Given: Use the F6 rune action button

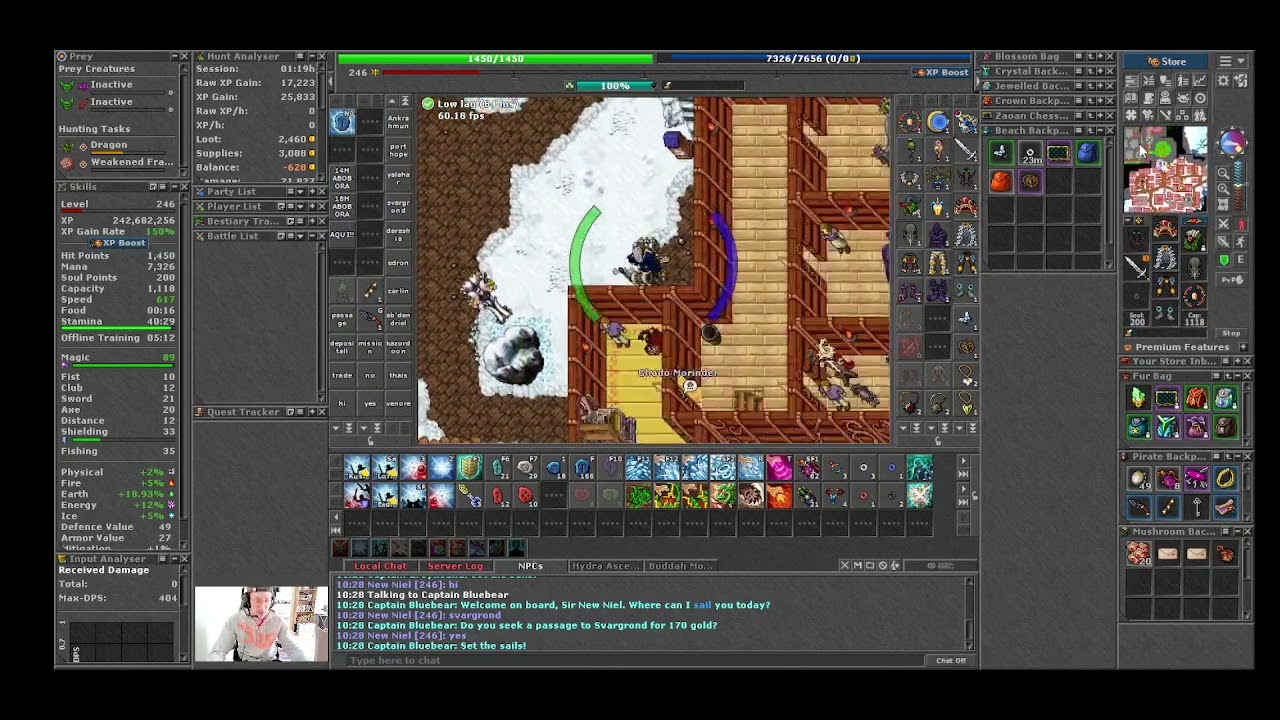Looking at the screenshot, I should [498, 468].
